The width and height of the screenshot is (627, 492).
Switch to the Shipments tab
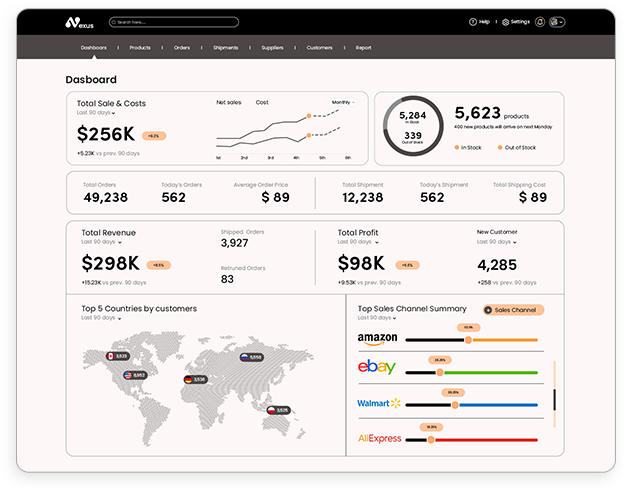[x=225, y=47]
